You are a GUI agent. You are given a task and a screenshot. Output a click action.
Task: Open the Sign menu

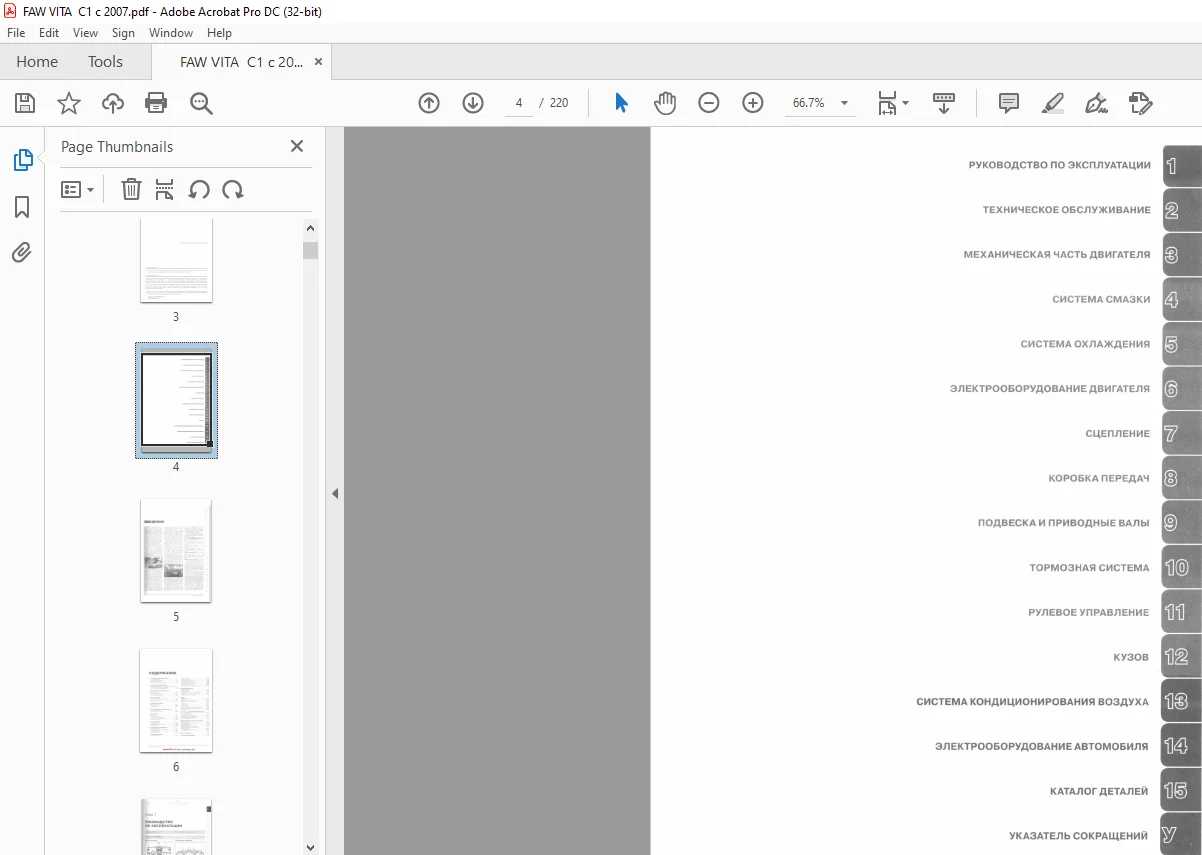click(x=123, y=33)
